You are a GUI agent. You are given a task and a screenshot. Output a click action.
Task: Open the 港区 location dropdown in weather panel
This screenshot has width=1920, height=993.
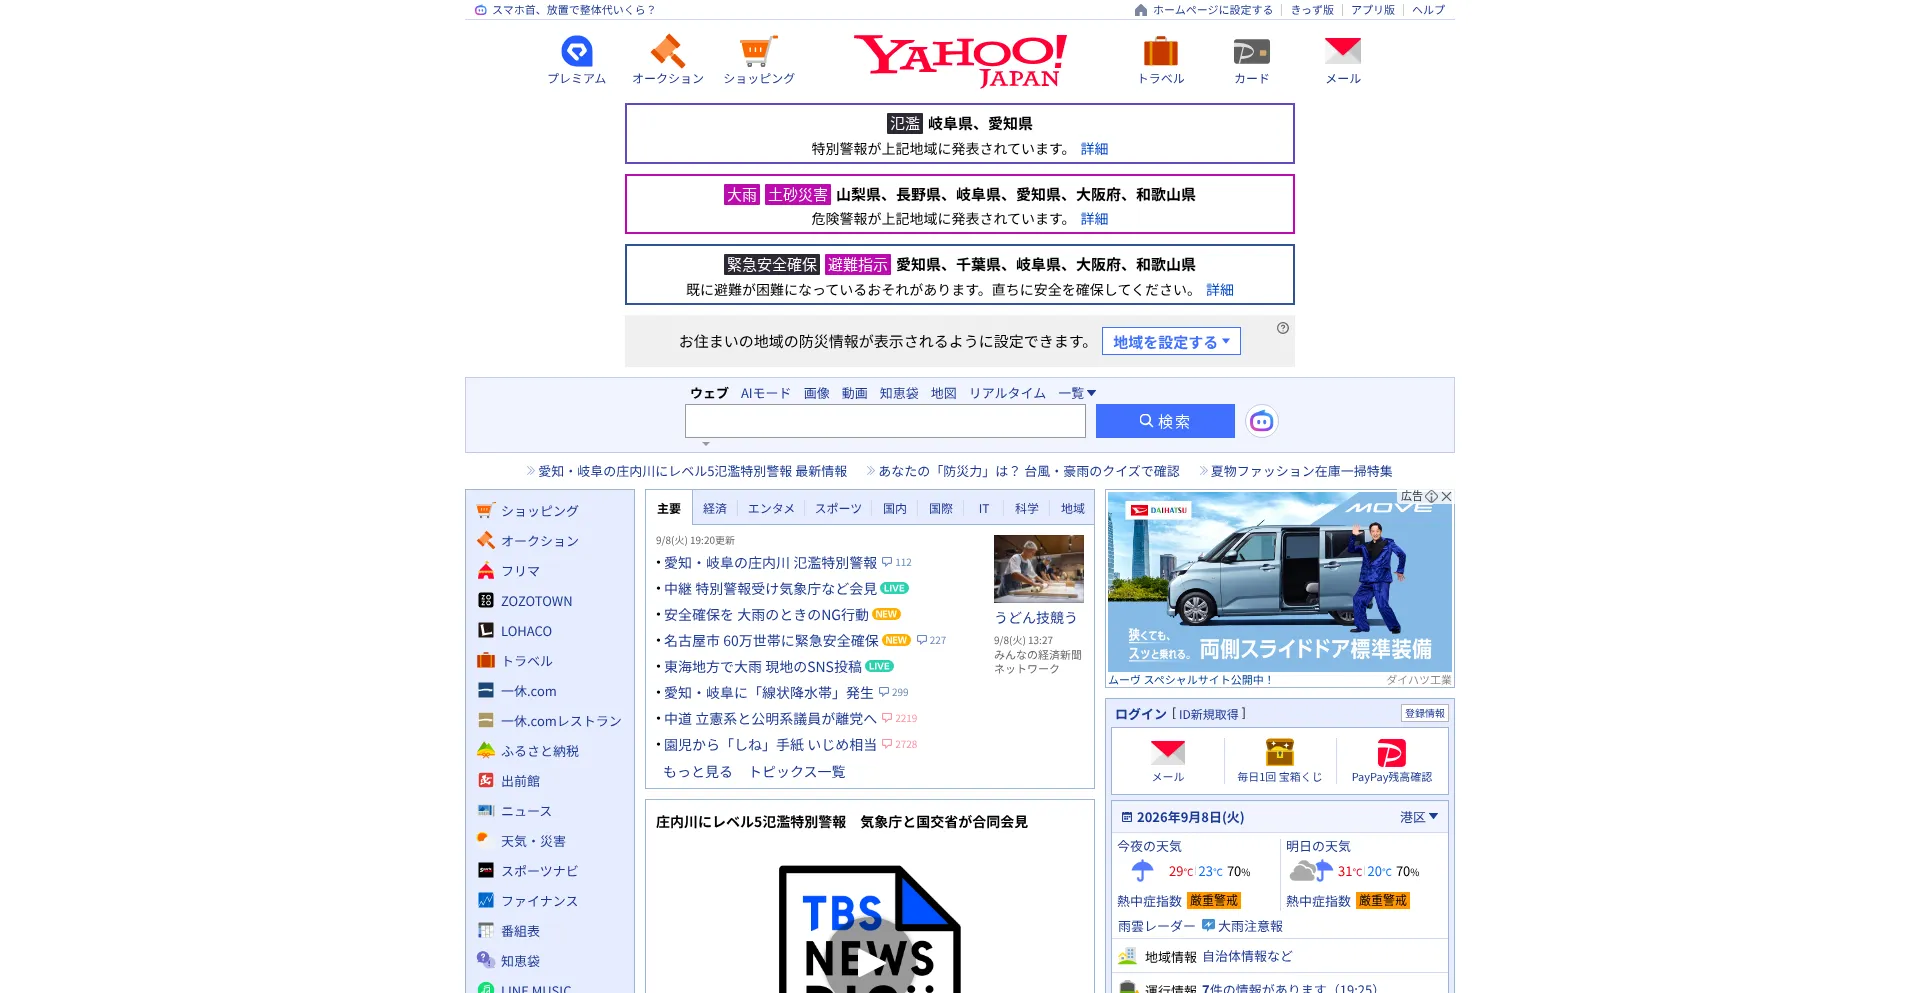tap(1419, 817)
